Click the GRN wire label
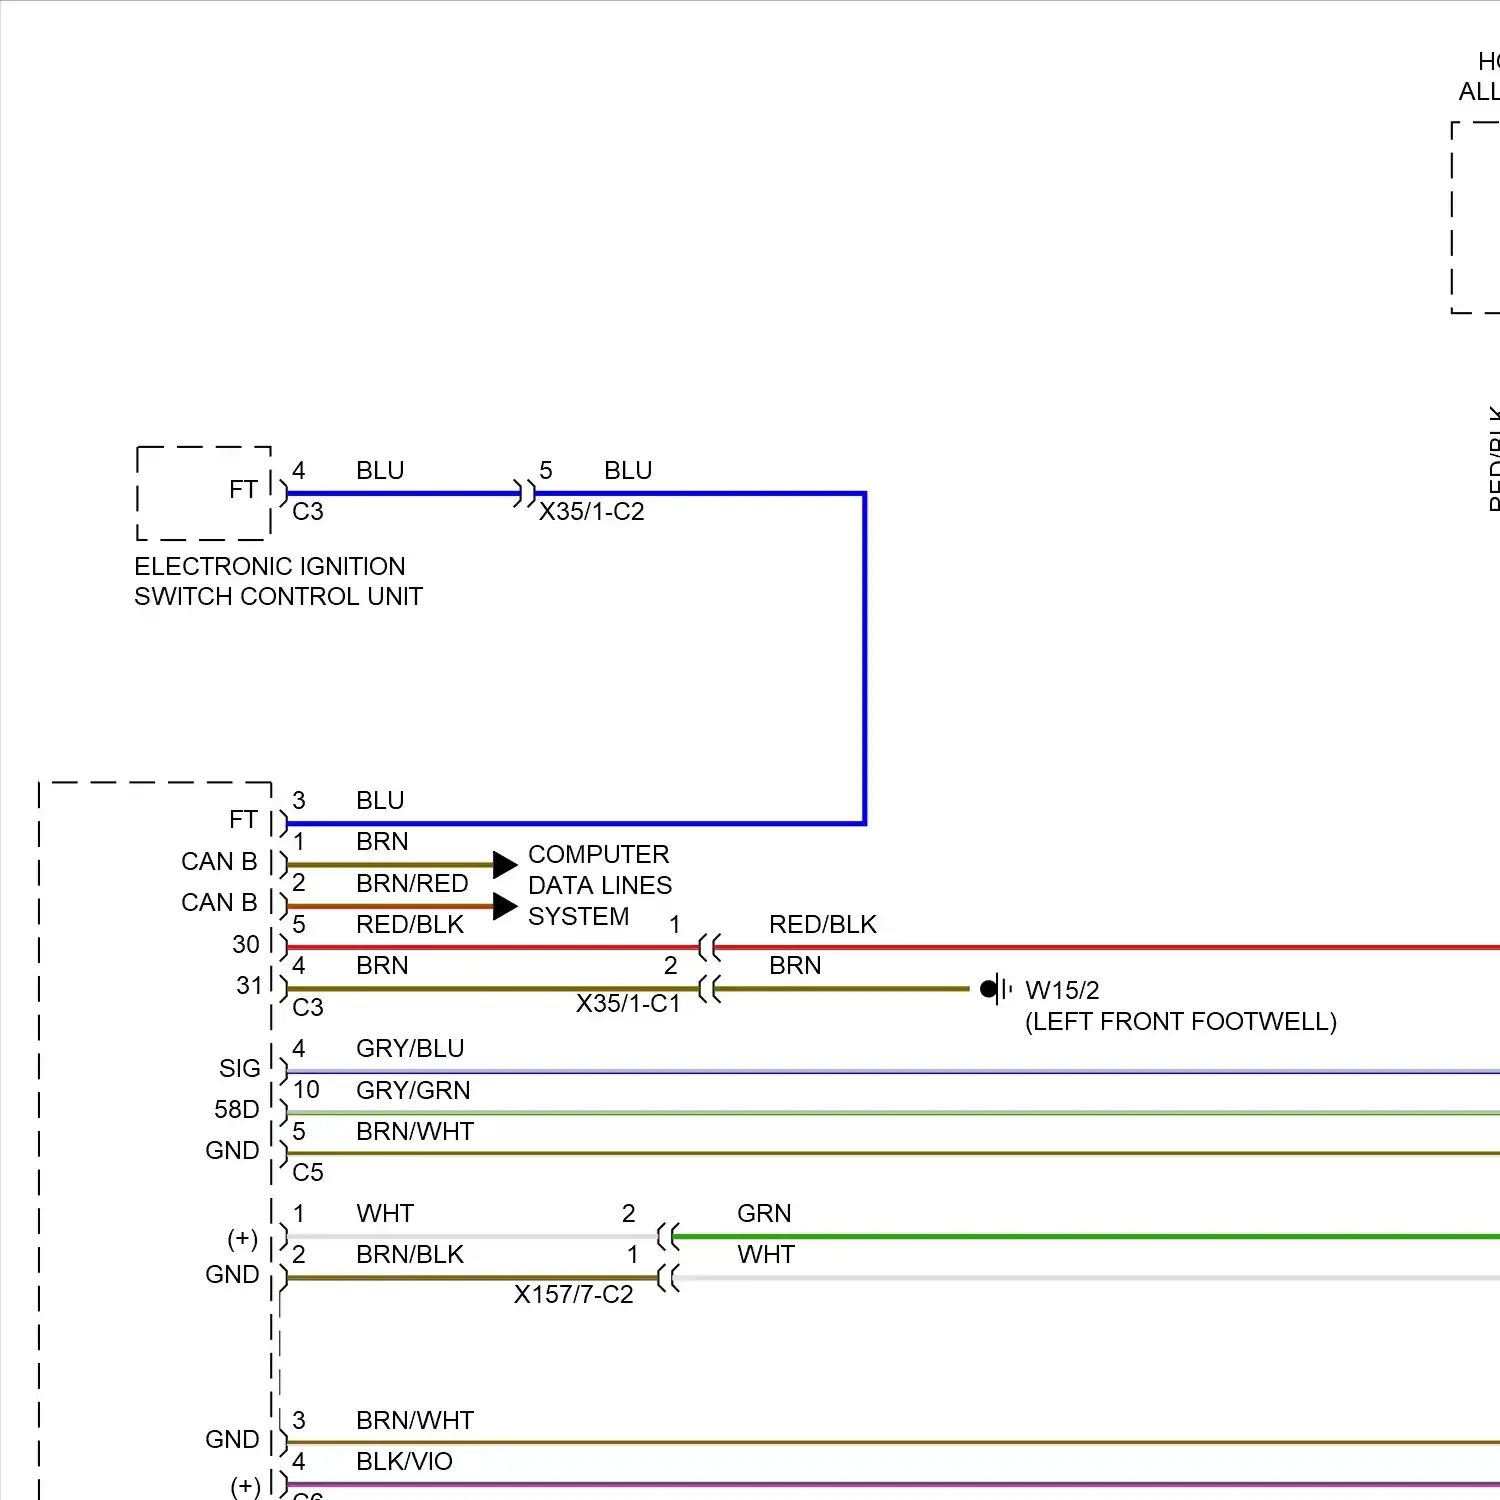This screenshot has height=1500, width=1500. pos(764,1213)
